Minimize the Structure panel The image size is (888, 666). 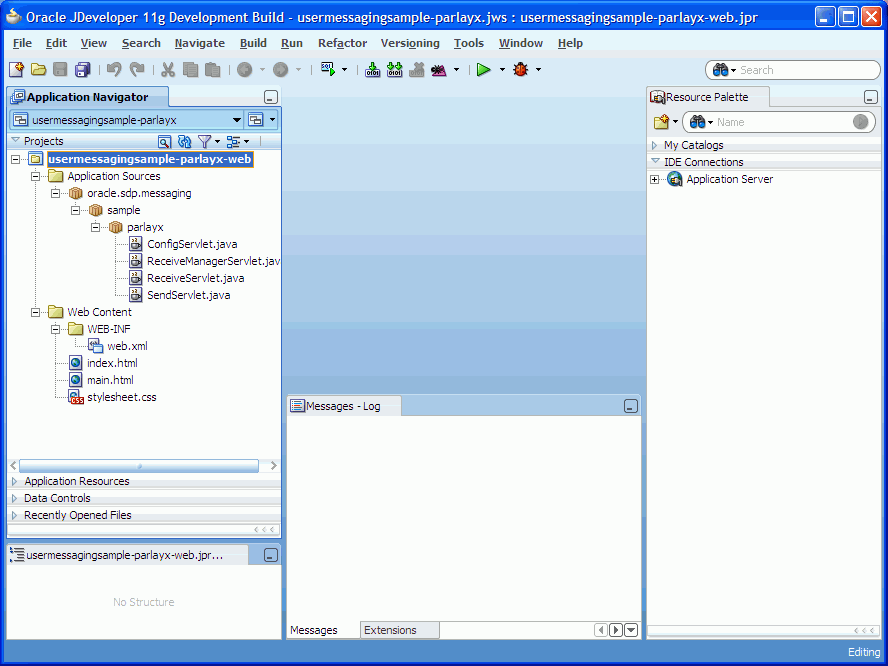click(271, 555)
